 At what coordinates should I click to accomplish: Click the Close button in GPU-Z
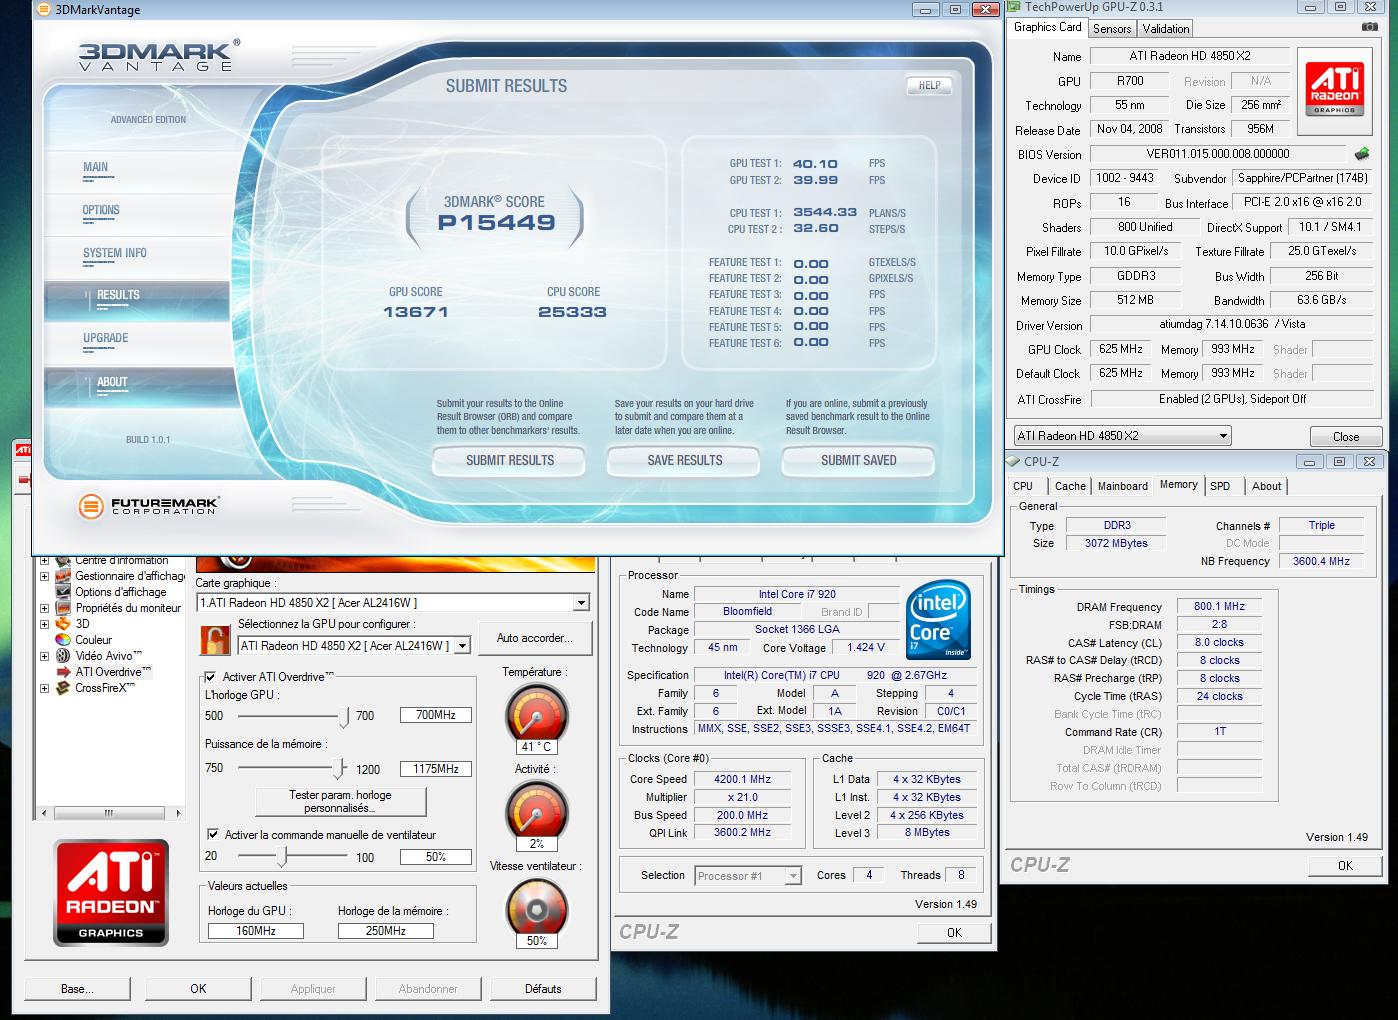(1346, 436)
